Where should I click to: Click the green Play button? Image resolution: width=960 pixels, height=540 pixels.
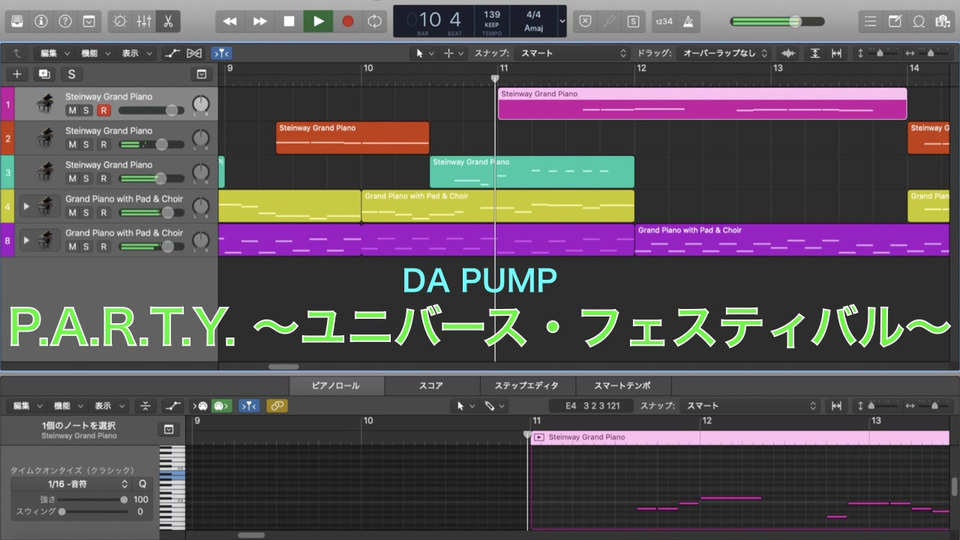pyautogui.click(x=318, y=21)
